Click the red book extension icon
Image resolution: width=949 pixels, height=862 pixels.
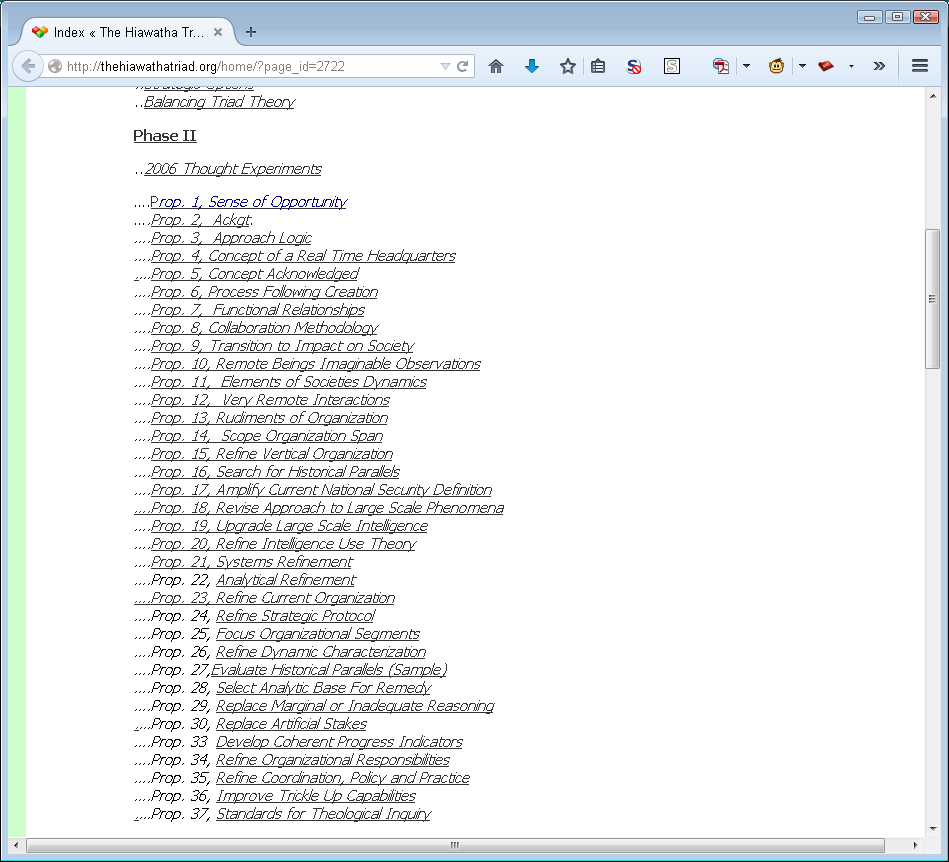[826, 66]
